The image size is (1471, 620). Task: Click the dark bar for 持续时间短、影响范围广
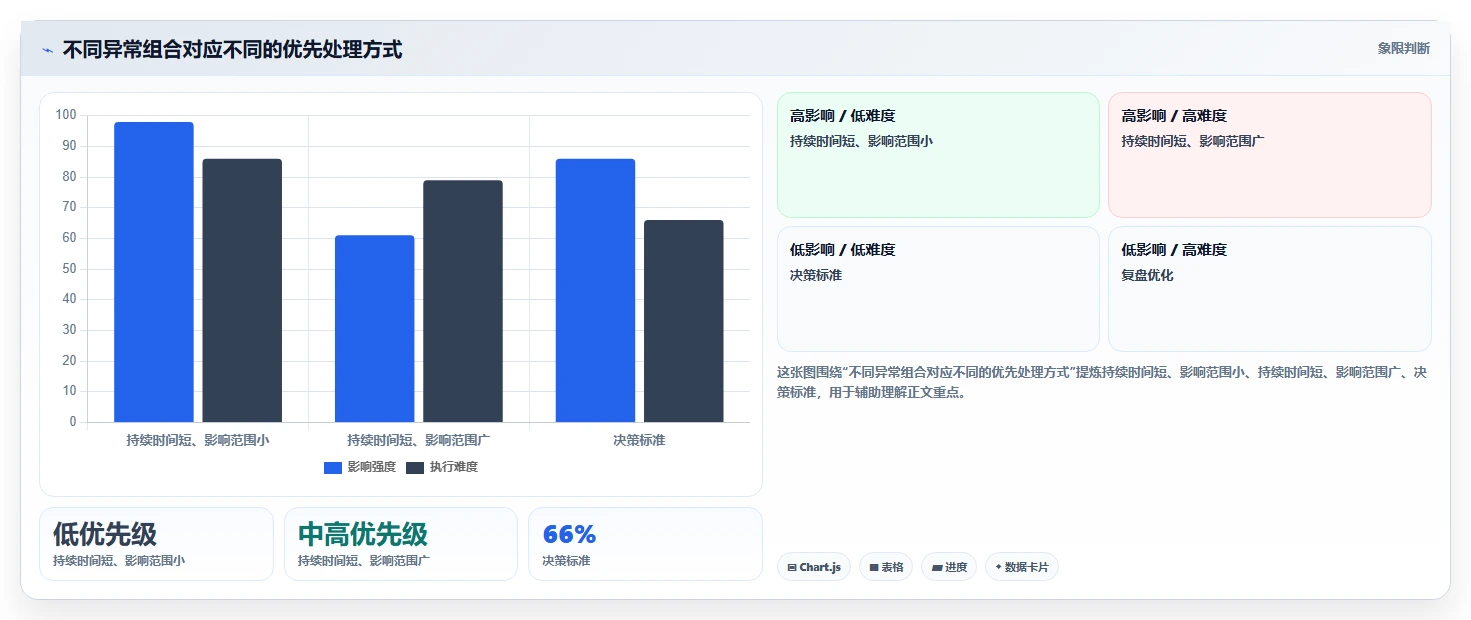coord(463,301)
